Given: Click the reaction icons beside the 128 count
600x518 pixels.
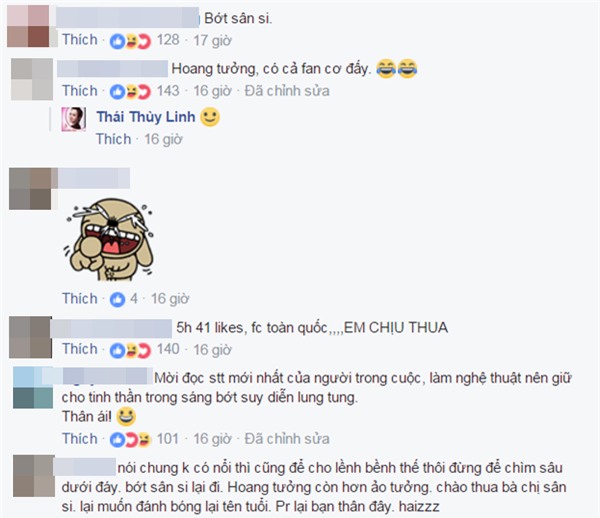Looking at the screenshot, I should [130, 41].
